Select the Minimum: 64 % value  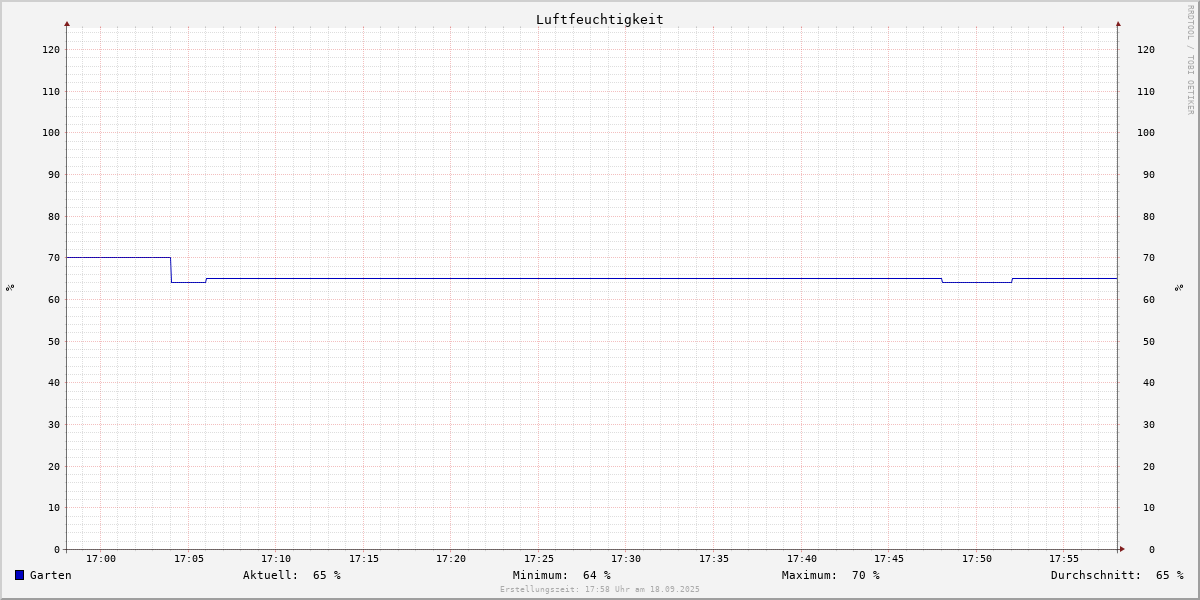[x=562, y=575]
